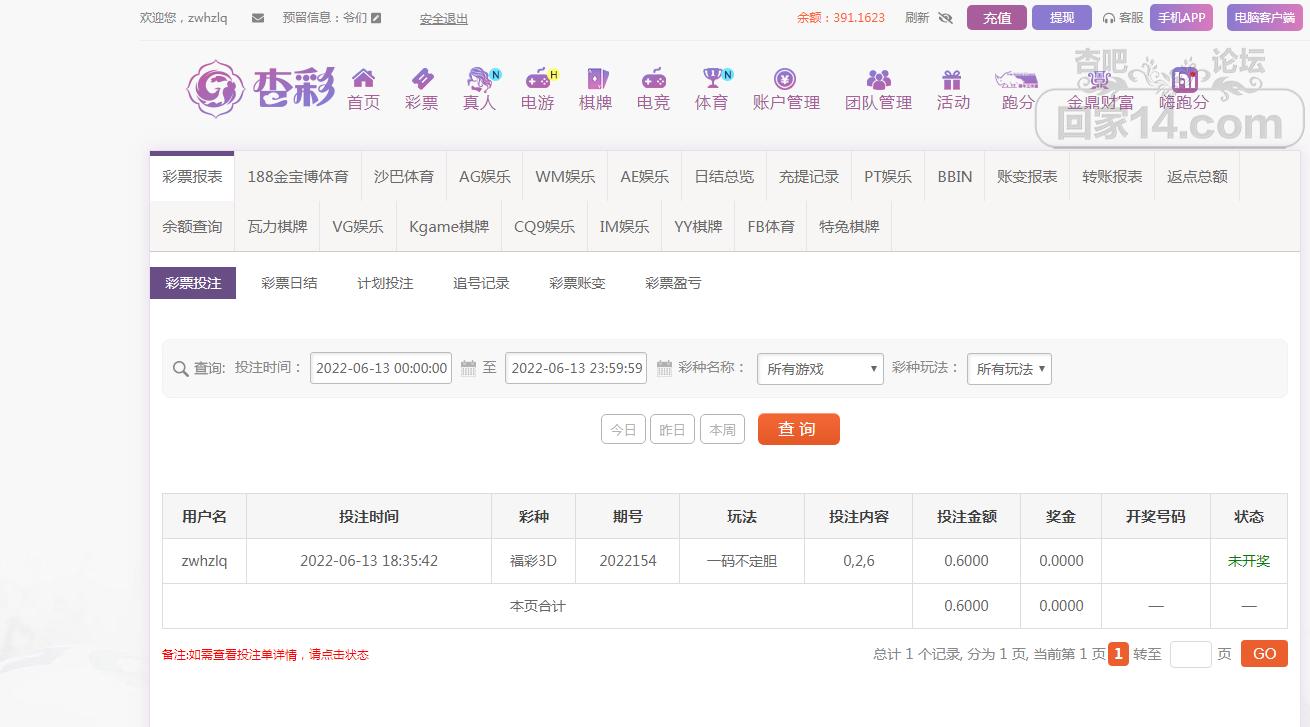Open 团队管理 team icon
Screen dimensions: 1310x727
click(x=878, y=79)
